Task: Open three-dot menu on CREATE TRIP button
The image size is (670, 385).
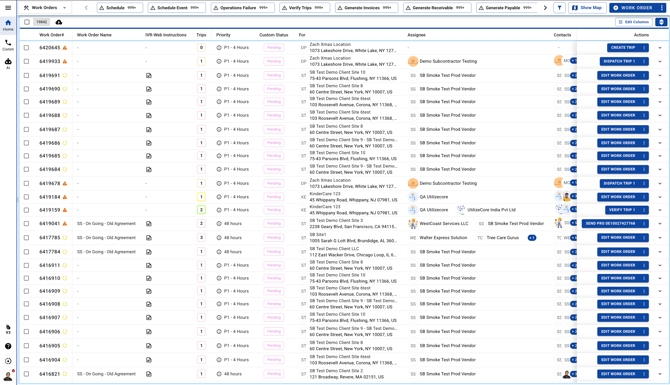Action: click(x=644, y=48)
